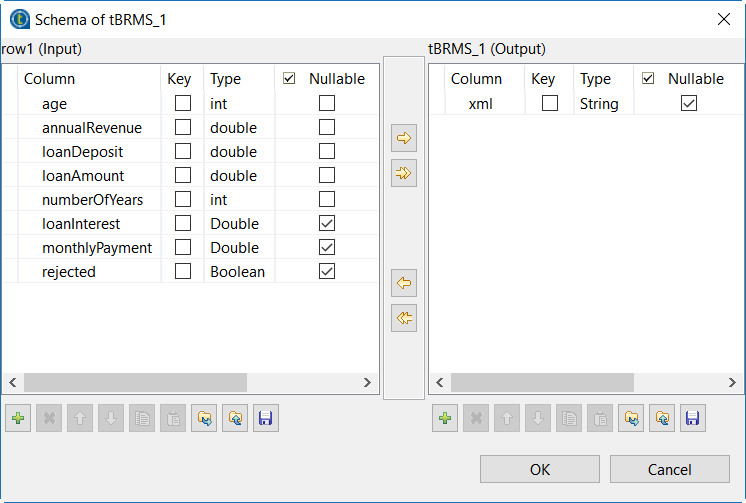This screenshot has width=746, height=503.
Task: Copy all columns to input schema
Action: 404,319
